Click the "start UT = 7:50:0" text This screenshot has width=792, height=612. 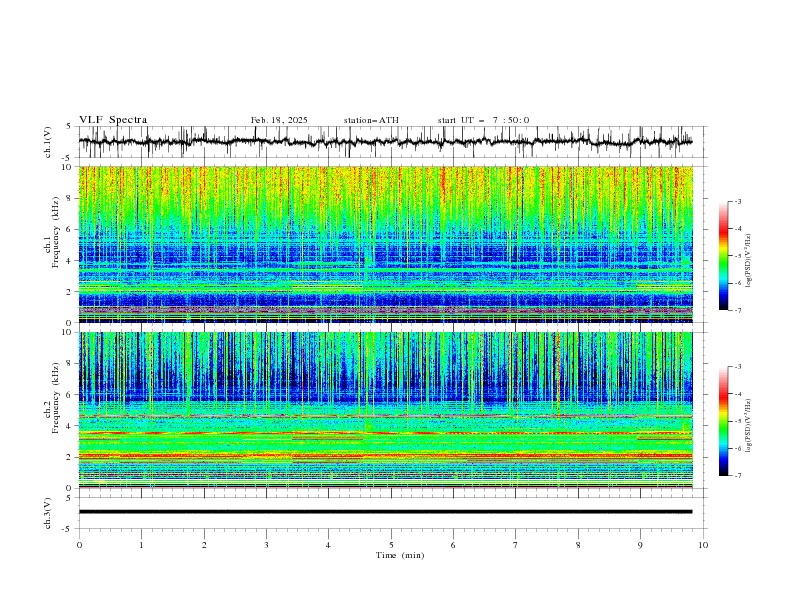coord(483,120)
